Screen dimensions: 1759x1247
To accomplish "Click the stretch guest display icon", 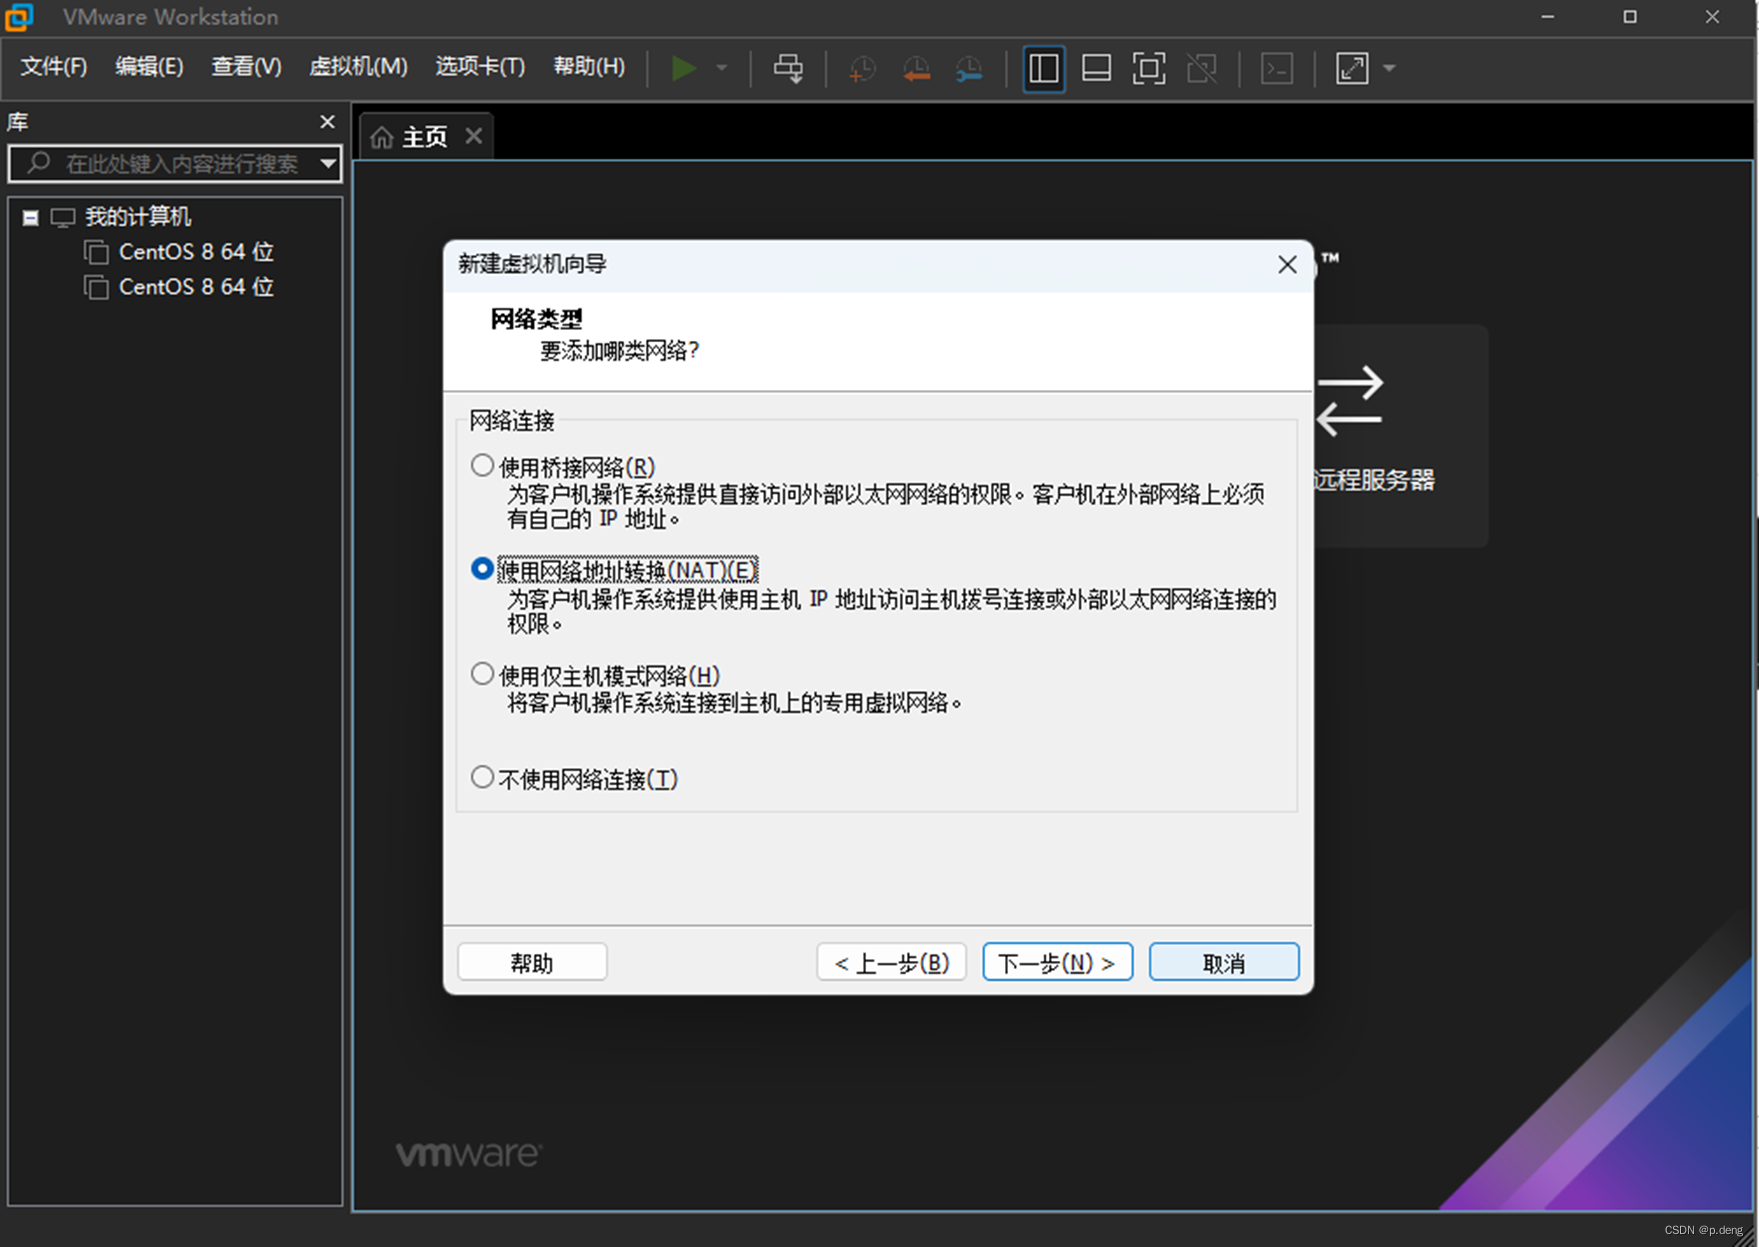I will pos(1352,68).
